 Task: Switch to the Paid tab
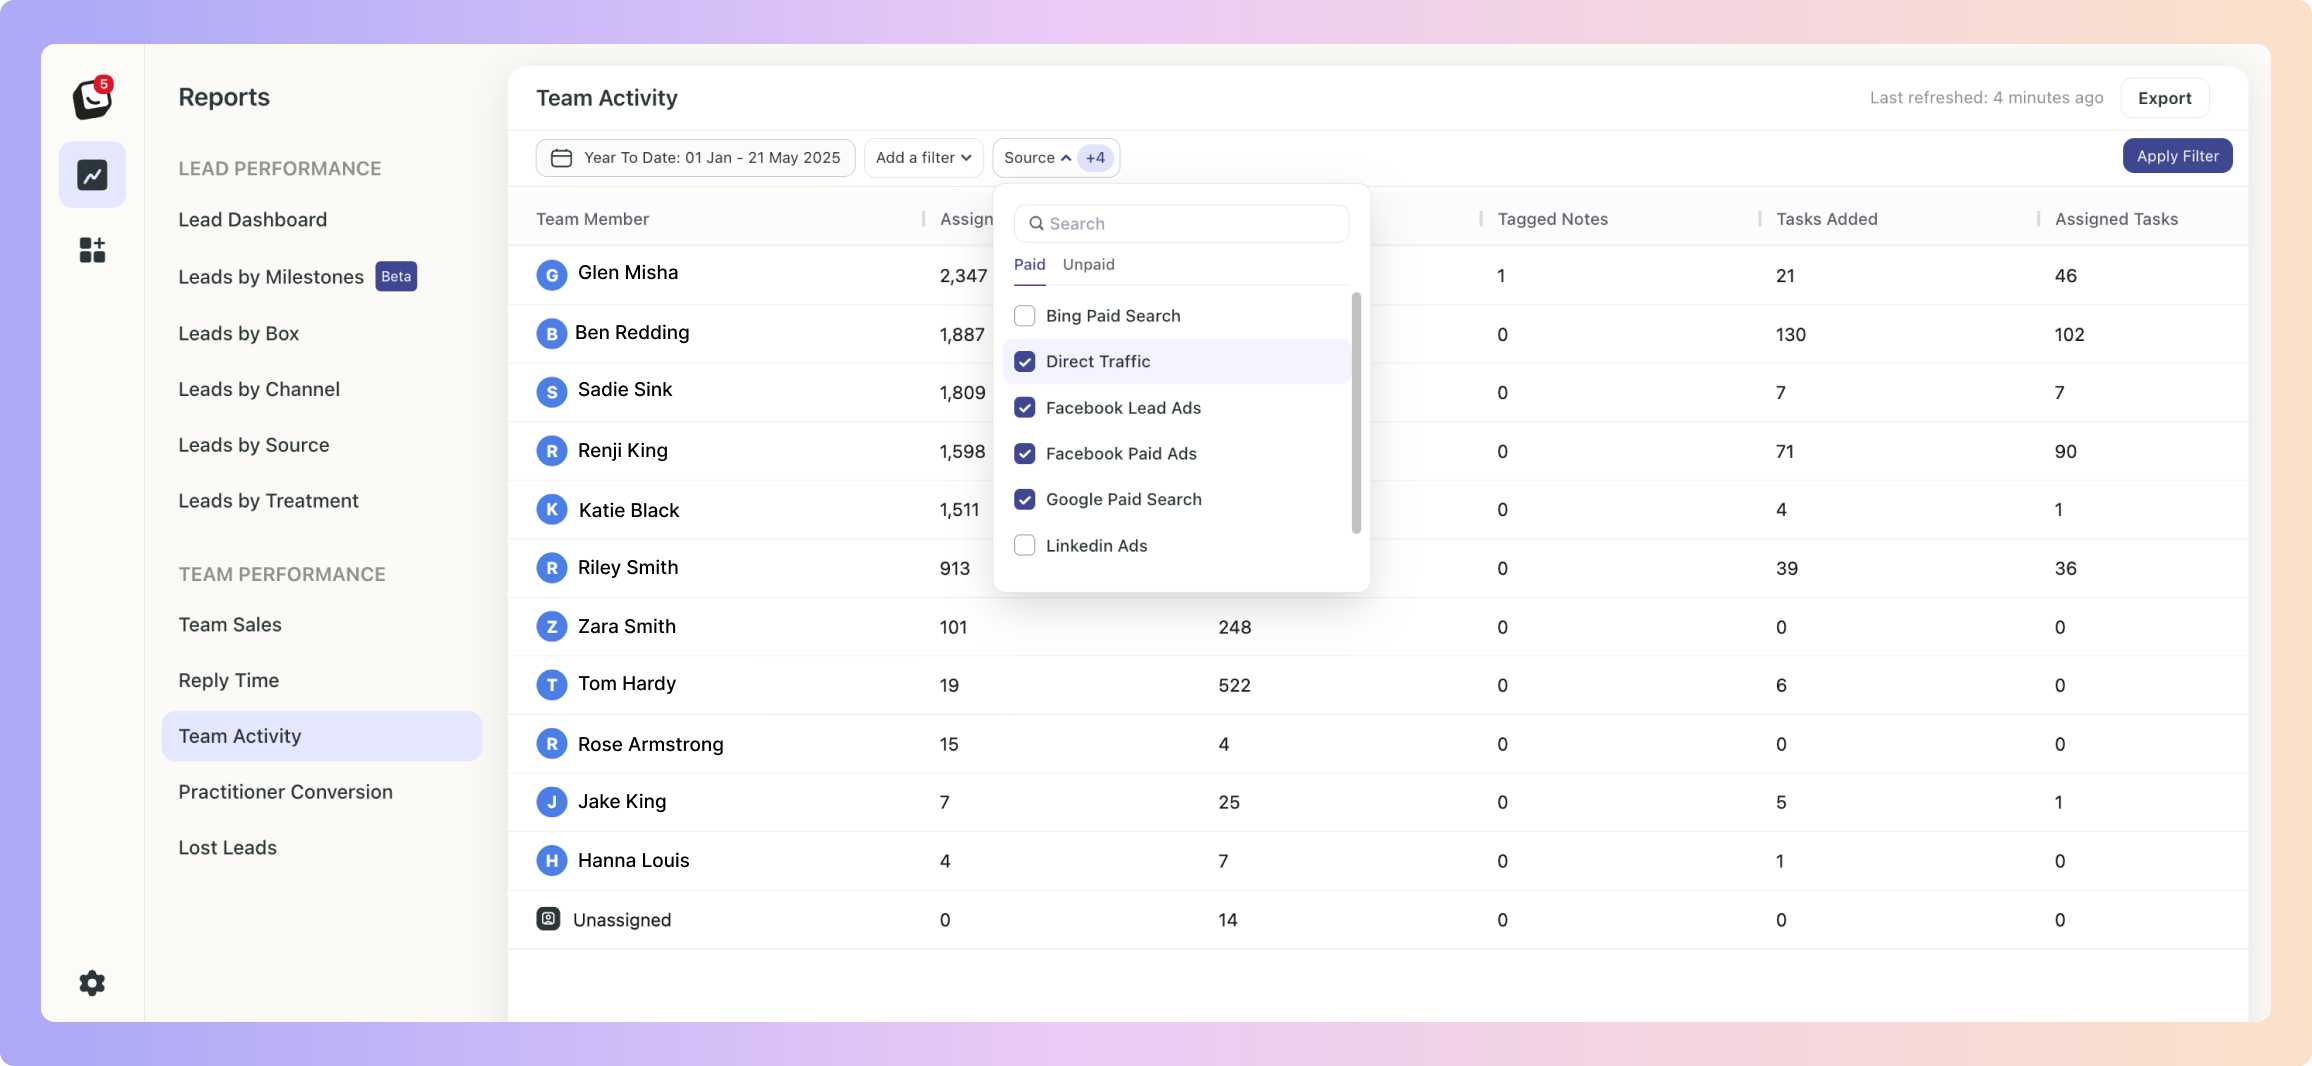(x=1030, y=265)
